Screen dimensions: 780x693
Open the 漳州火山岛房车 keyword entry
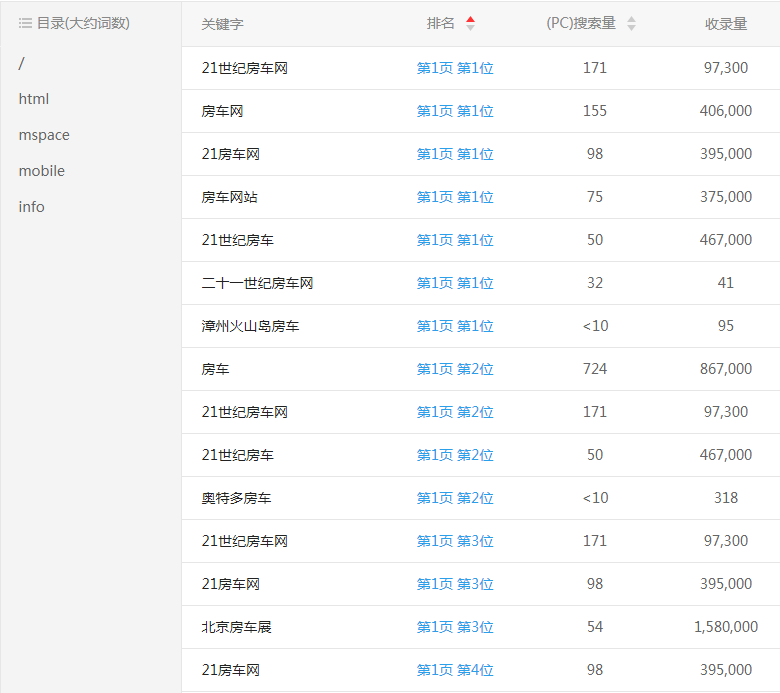(x=250, y=326)
